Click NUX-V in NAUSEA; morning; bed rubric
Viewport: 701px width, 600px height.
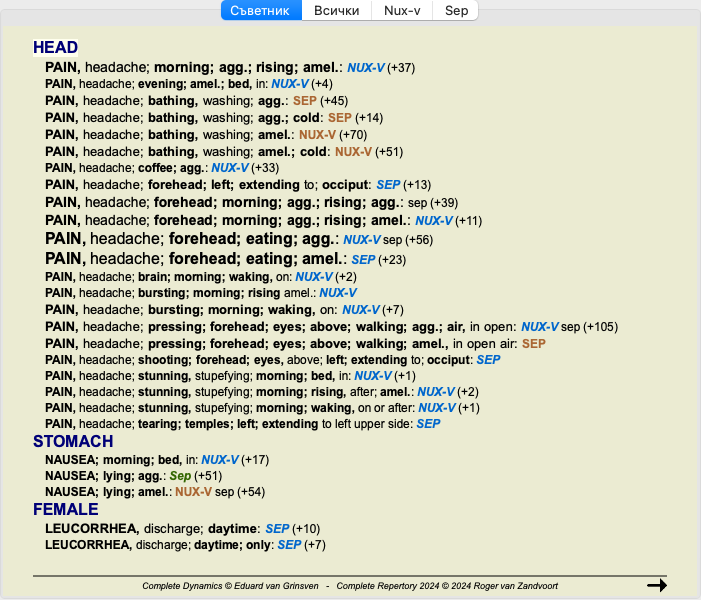coord(218,459)
